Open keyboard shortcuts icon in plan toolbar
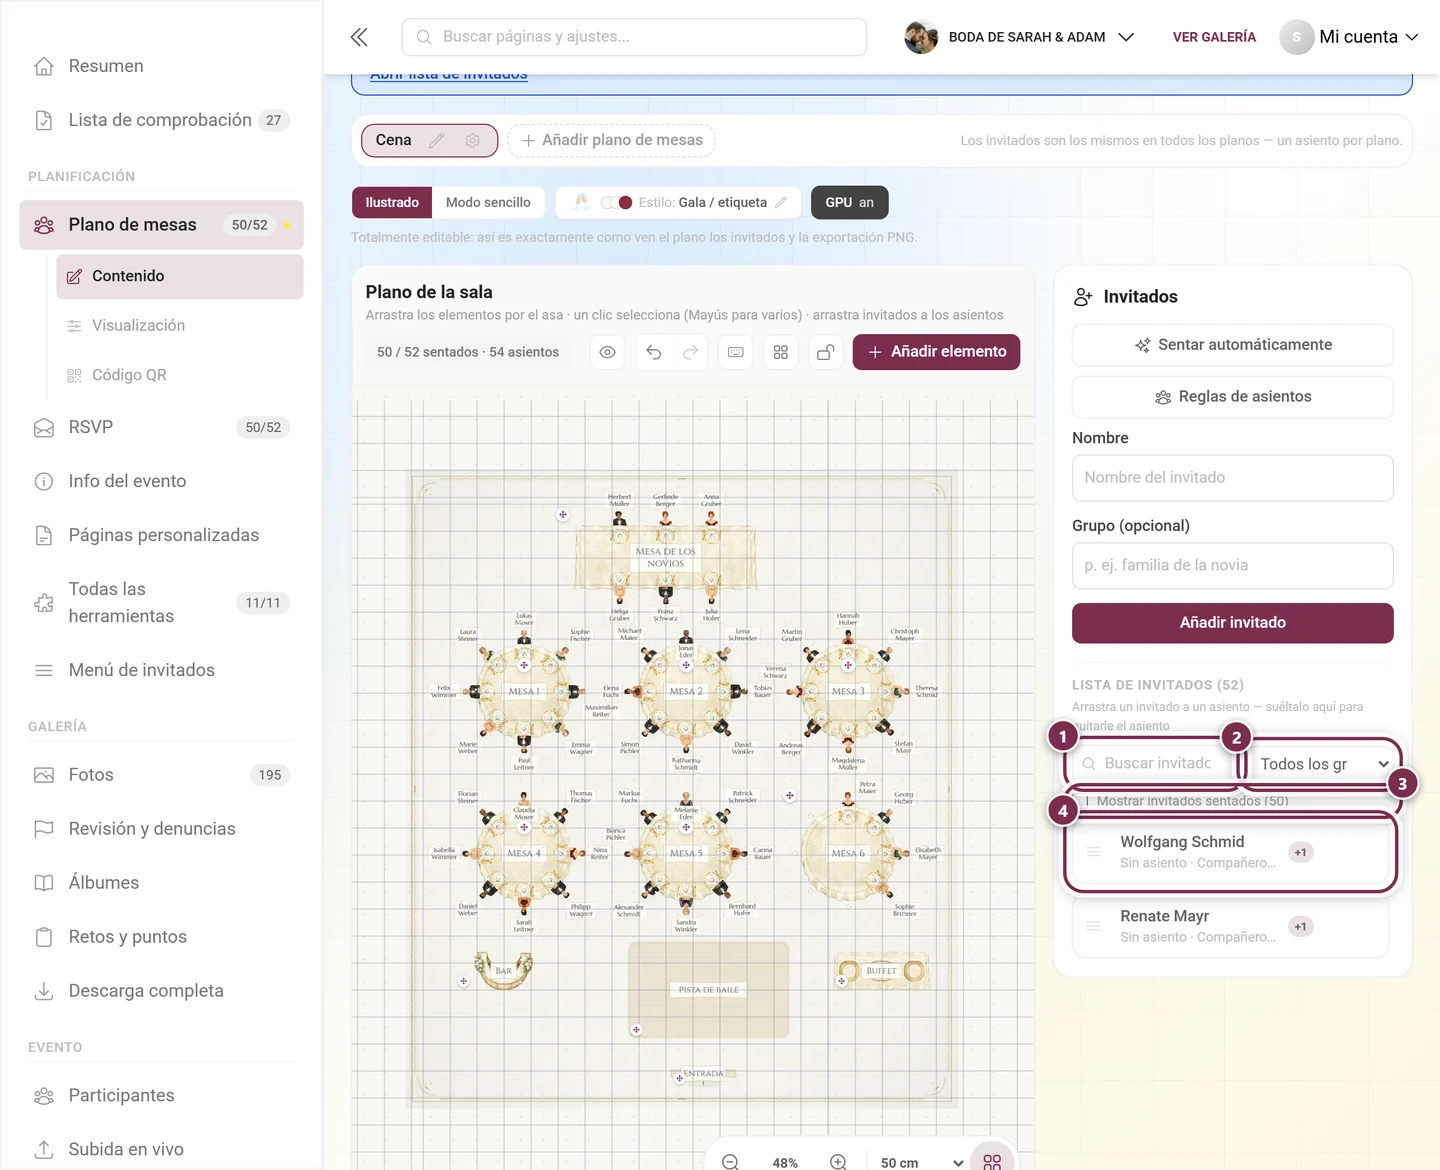Image resolution: width=1440 pixels, height=1170 pixels. tap(736, 352)
